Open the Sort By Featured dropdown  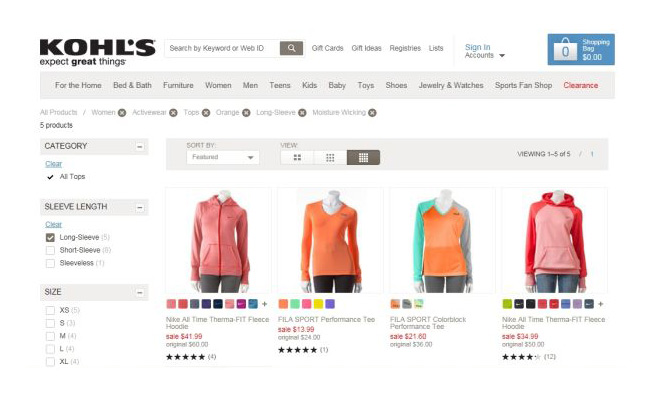point(222,157)
